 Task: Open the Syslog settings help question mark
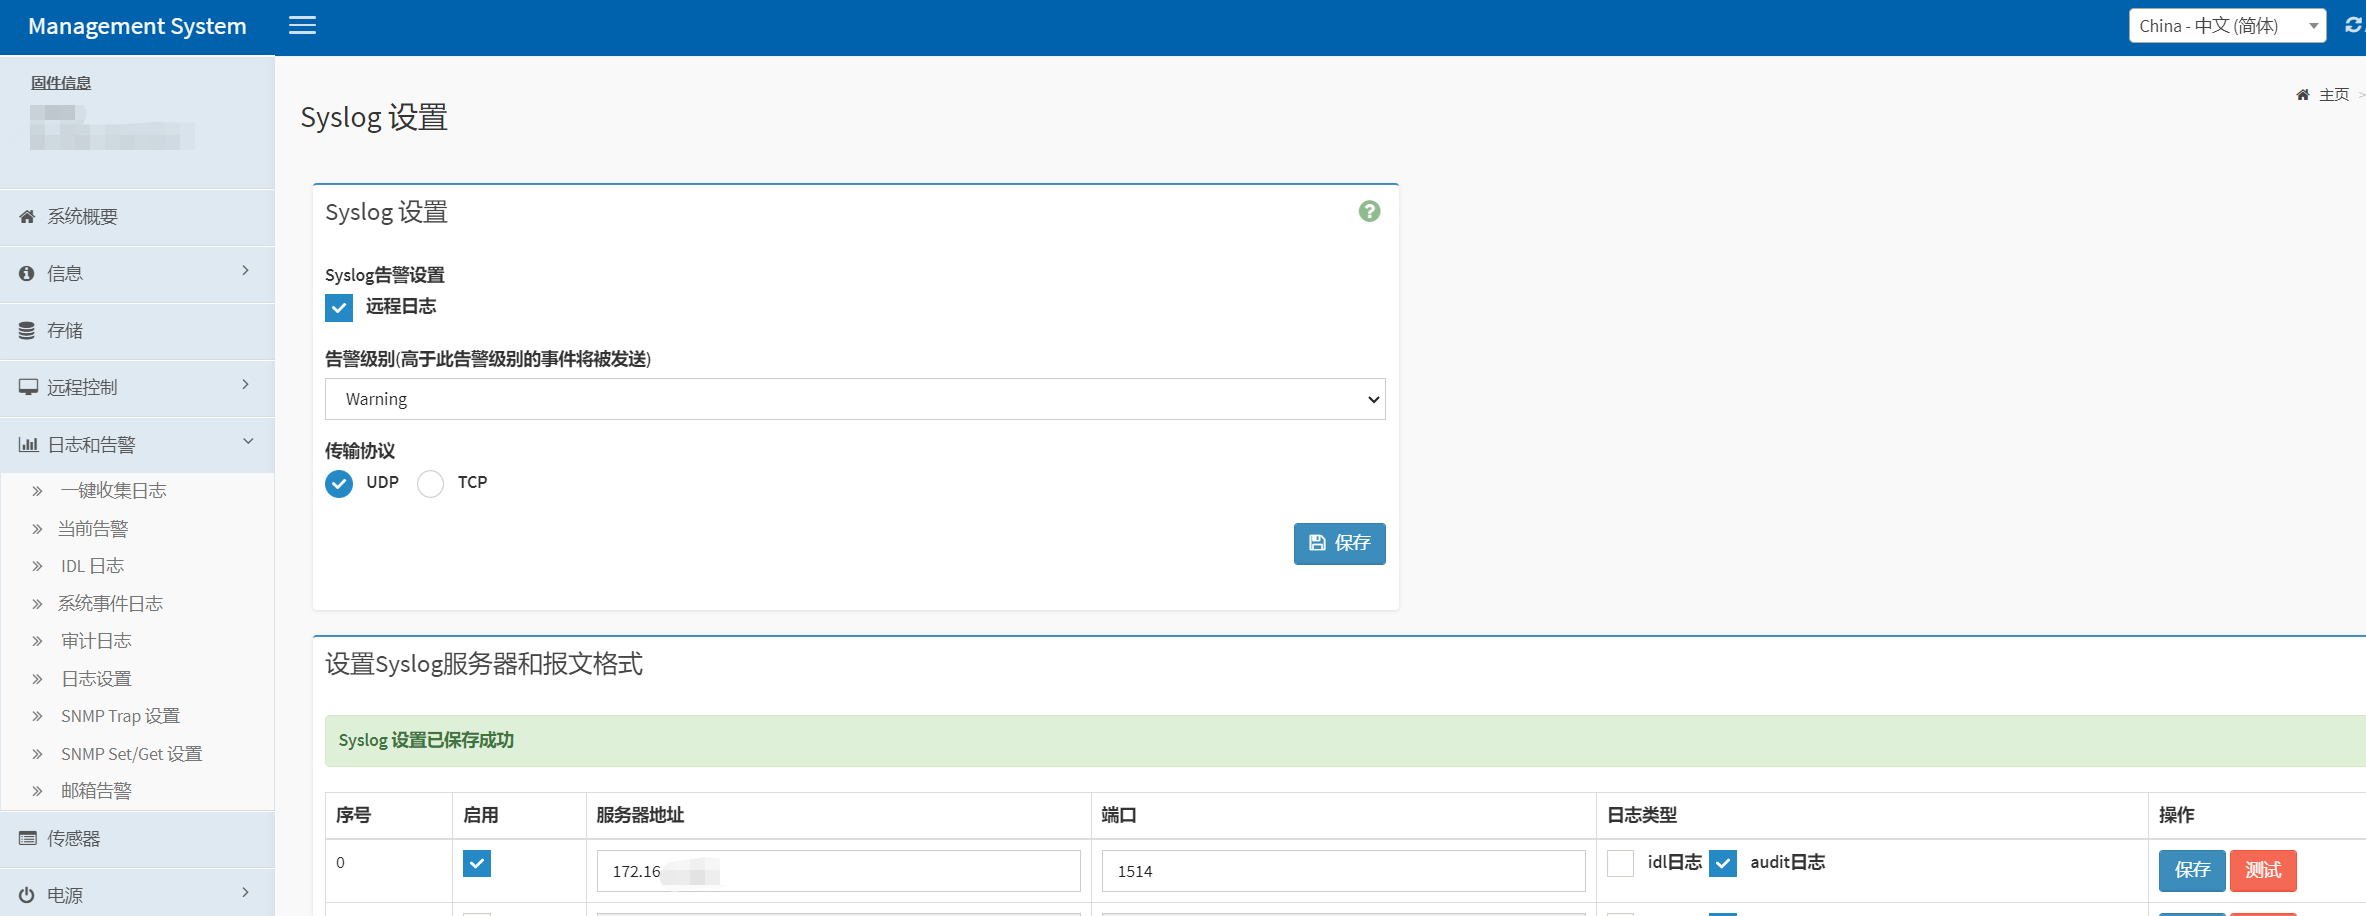pyautogui.click(x=1369, y=211)
